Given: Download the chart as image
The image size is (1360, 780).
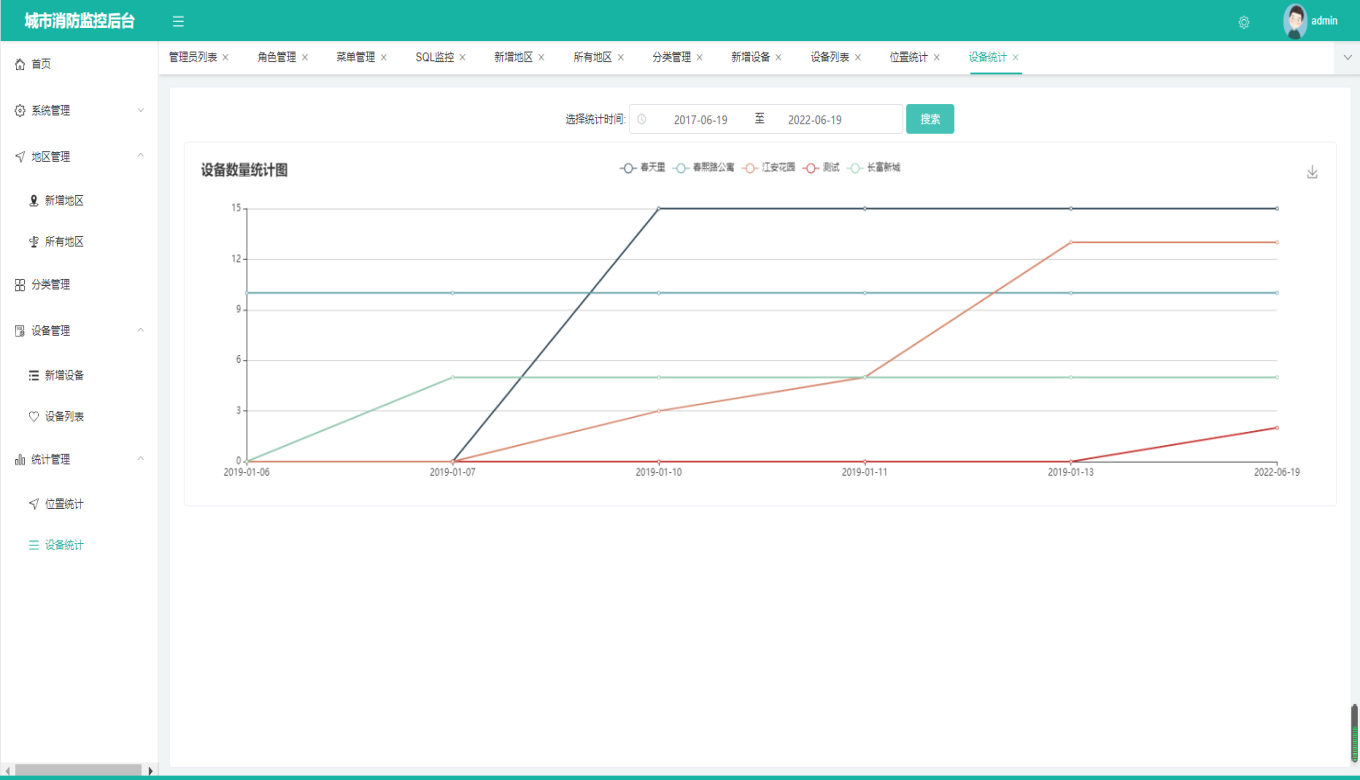Looking at the screenshot, I should click(1313, 172).
